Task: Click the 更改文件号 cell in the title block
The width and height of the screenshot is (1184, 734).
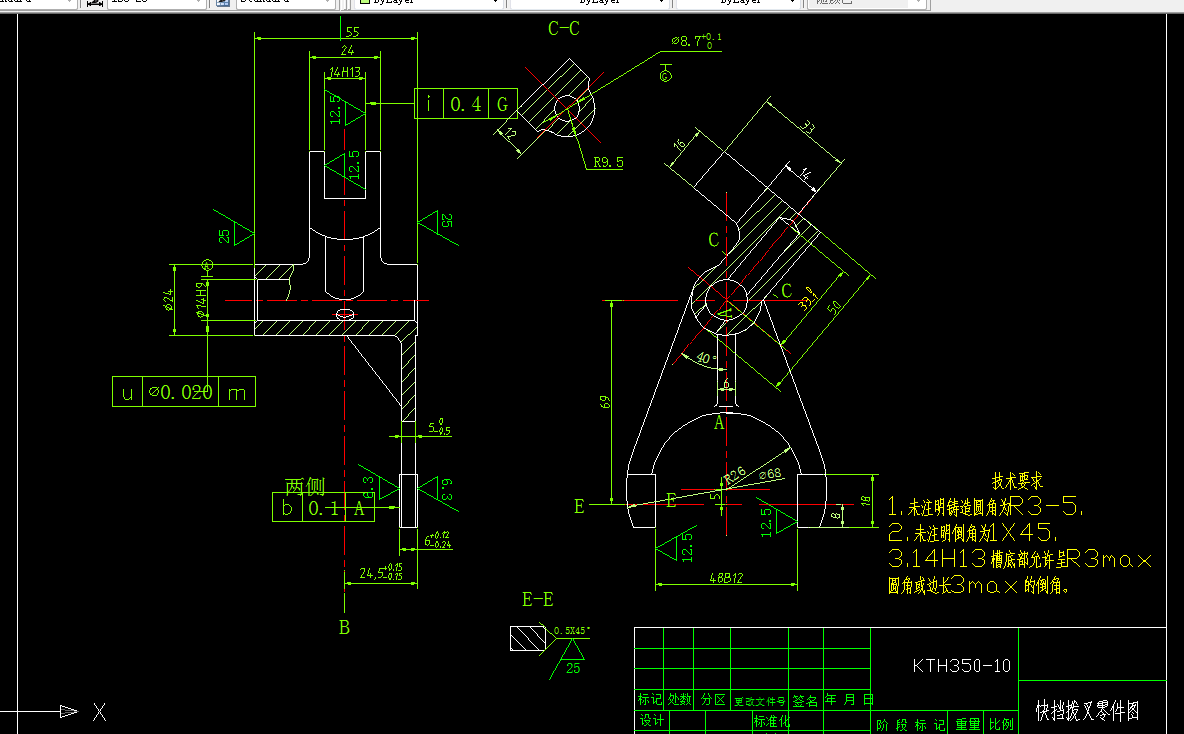Action: click(760, 702)
